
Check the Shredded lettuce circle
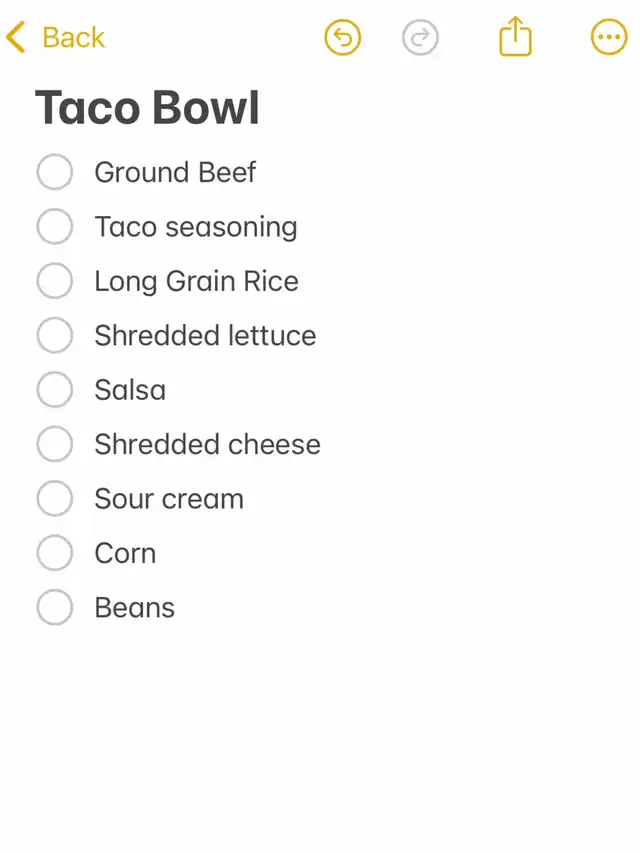(x=54, y=335)
